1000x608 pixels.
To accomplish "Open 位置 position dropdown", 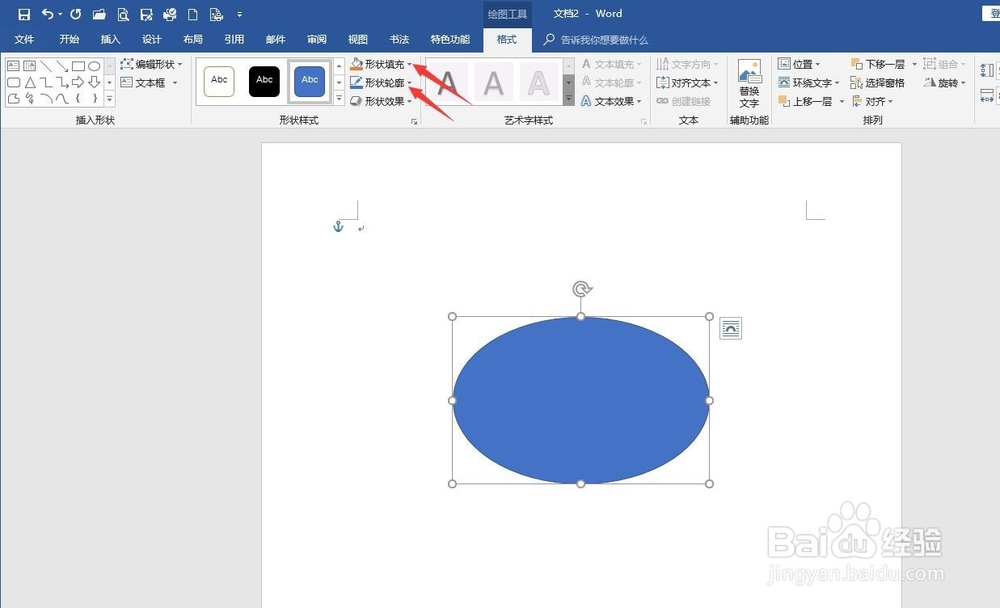I will pyautogui.click(x=798, y=64).
